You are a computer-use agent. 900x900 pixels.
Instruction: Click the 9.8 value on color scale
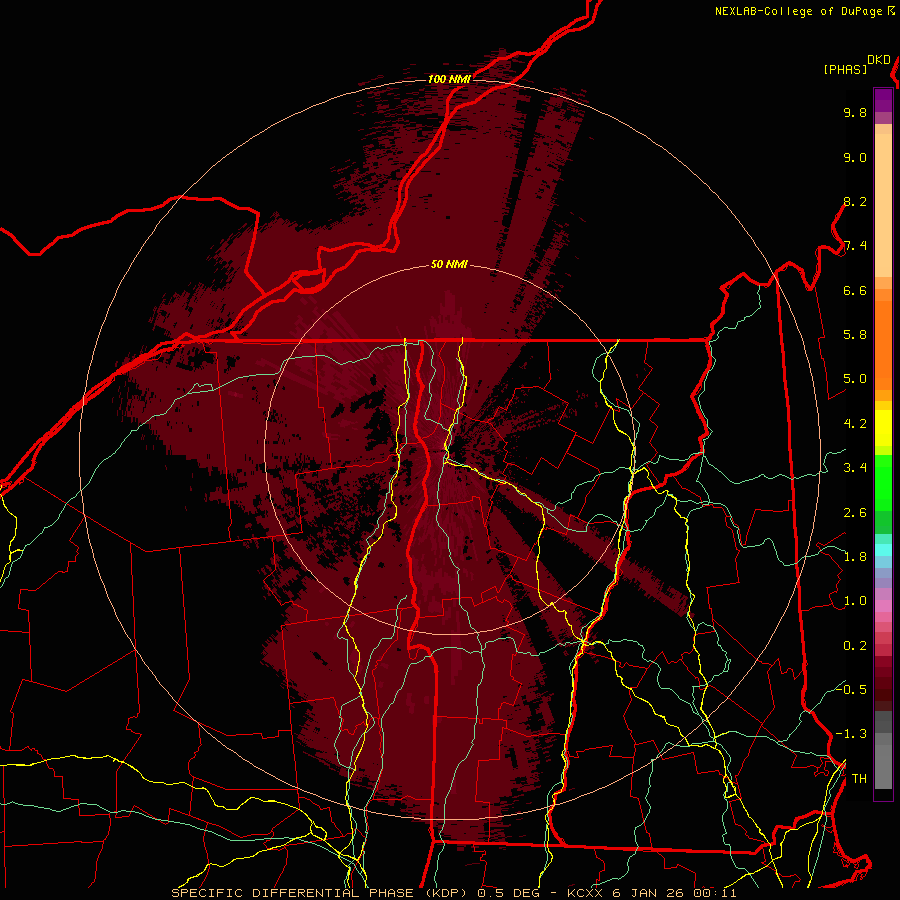pos(855,112)
